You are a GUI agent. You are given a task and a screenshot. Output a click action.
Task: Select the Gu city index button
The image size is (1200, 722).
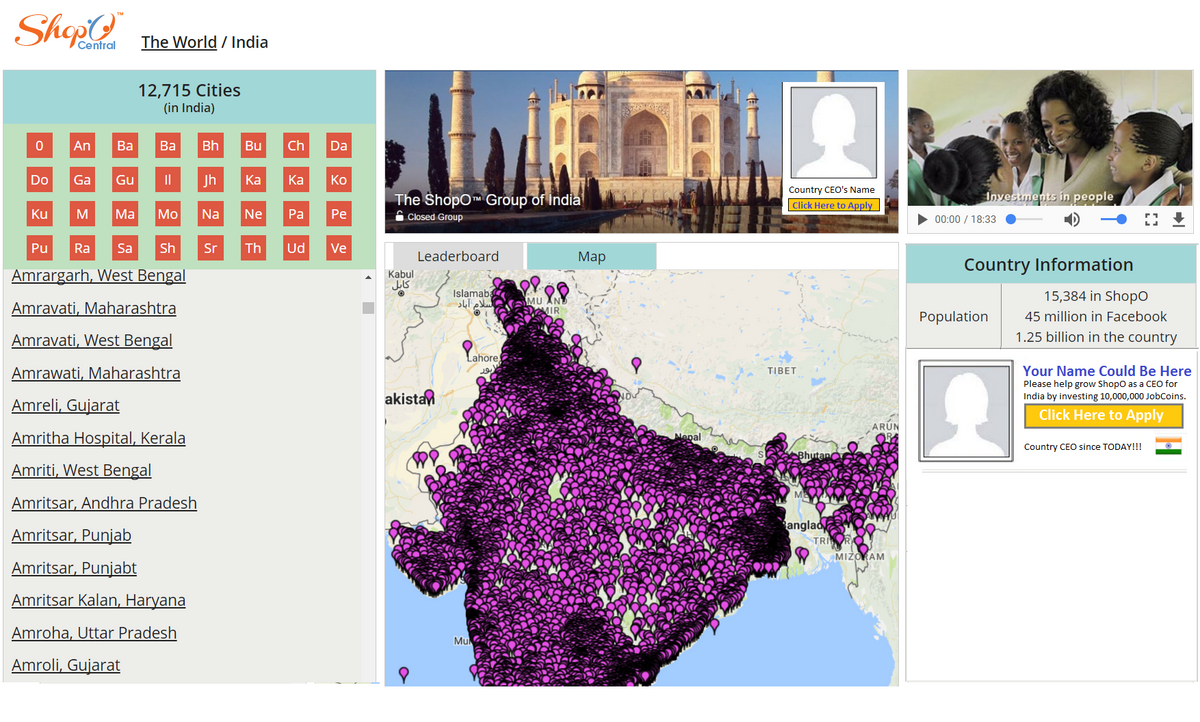click(125, 180)
